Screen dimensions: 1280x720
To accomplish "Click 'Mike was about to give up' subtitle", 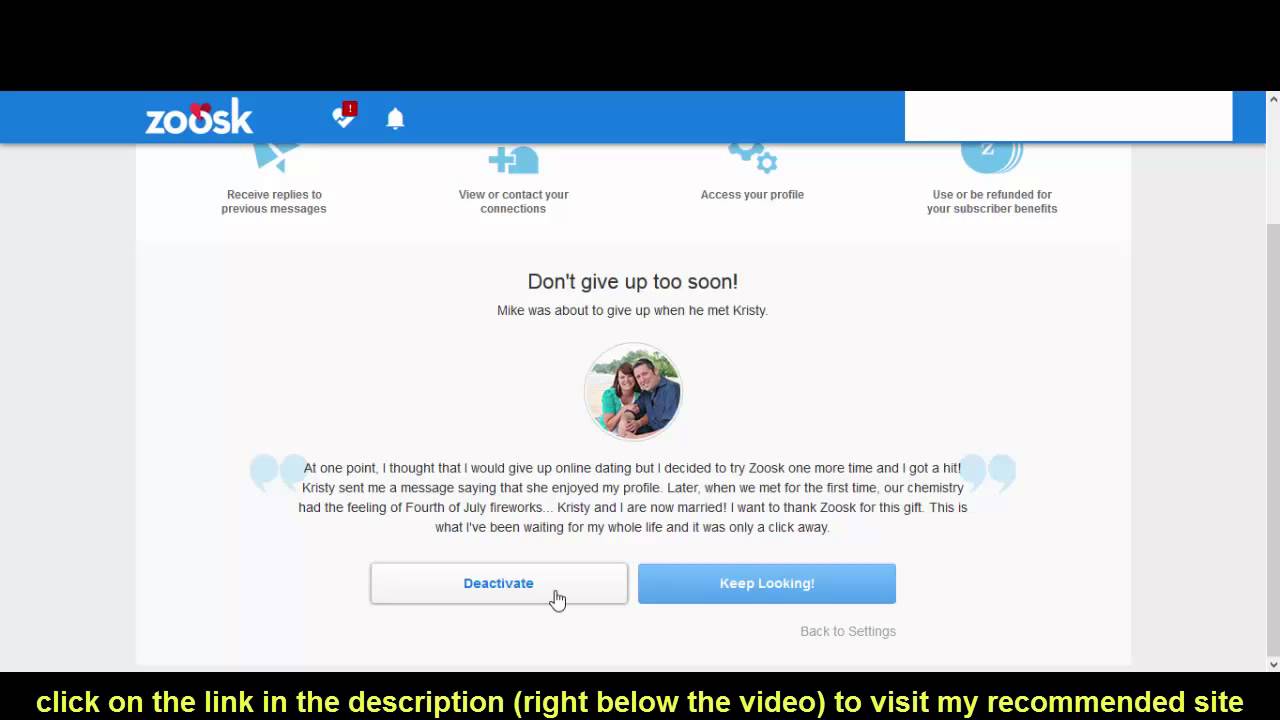I will coord(633,311).
